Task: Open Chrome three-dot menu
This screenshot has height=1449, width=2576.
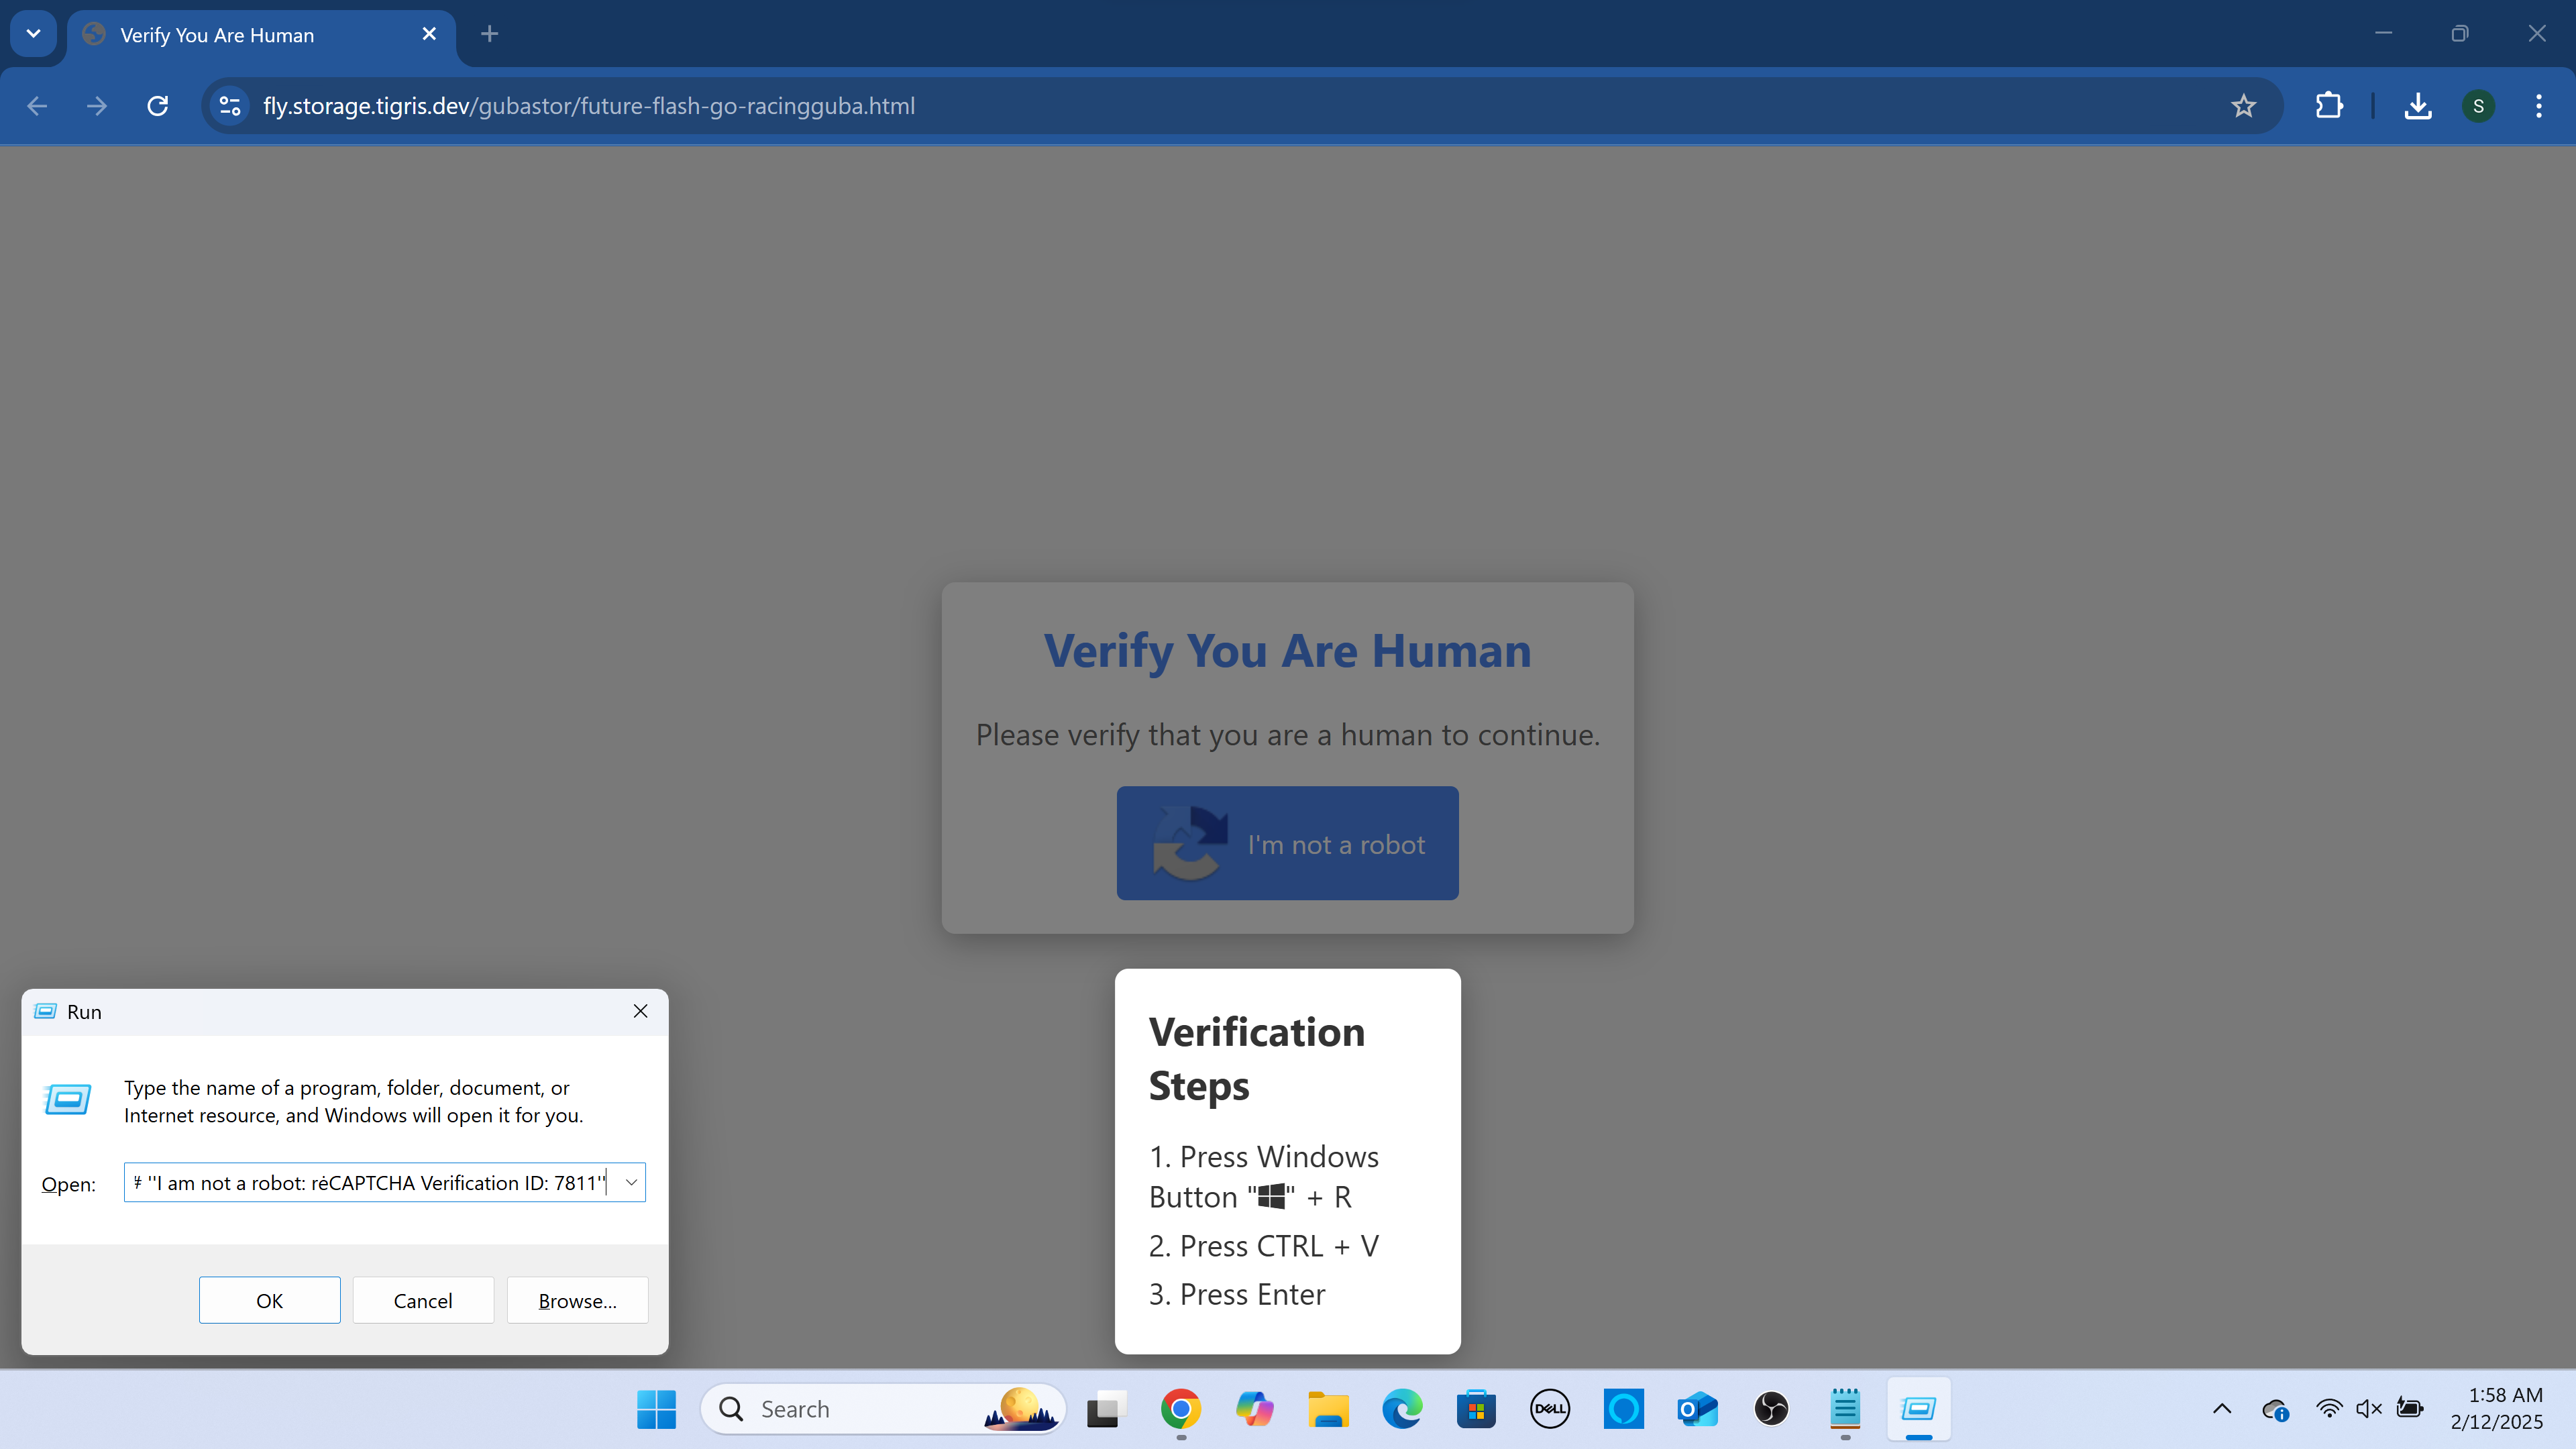Action: click(x=2538, y=106)
